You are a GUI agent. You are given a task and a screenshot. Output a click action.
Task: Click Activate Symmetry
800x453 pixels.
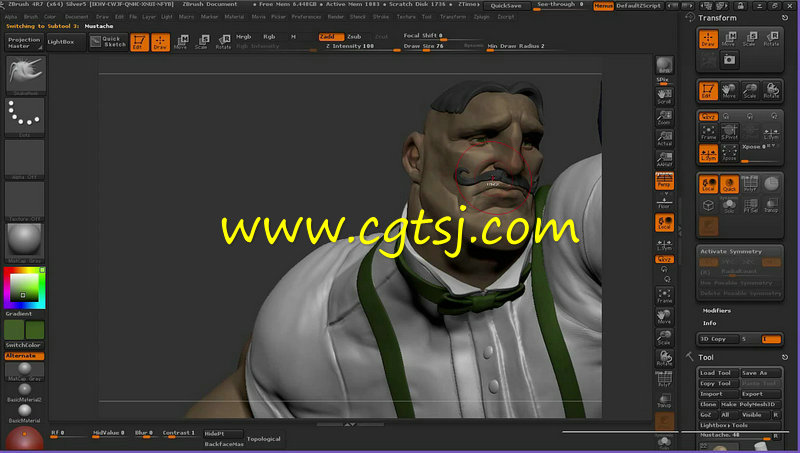coord(731,251)
